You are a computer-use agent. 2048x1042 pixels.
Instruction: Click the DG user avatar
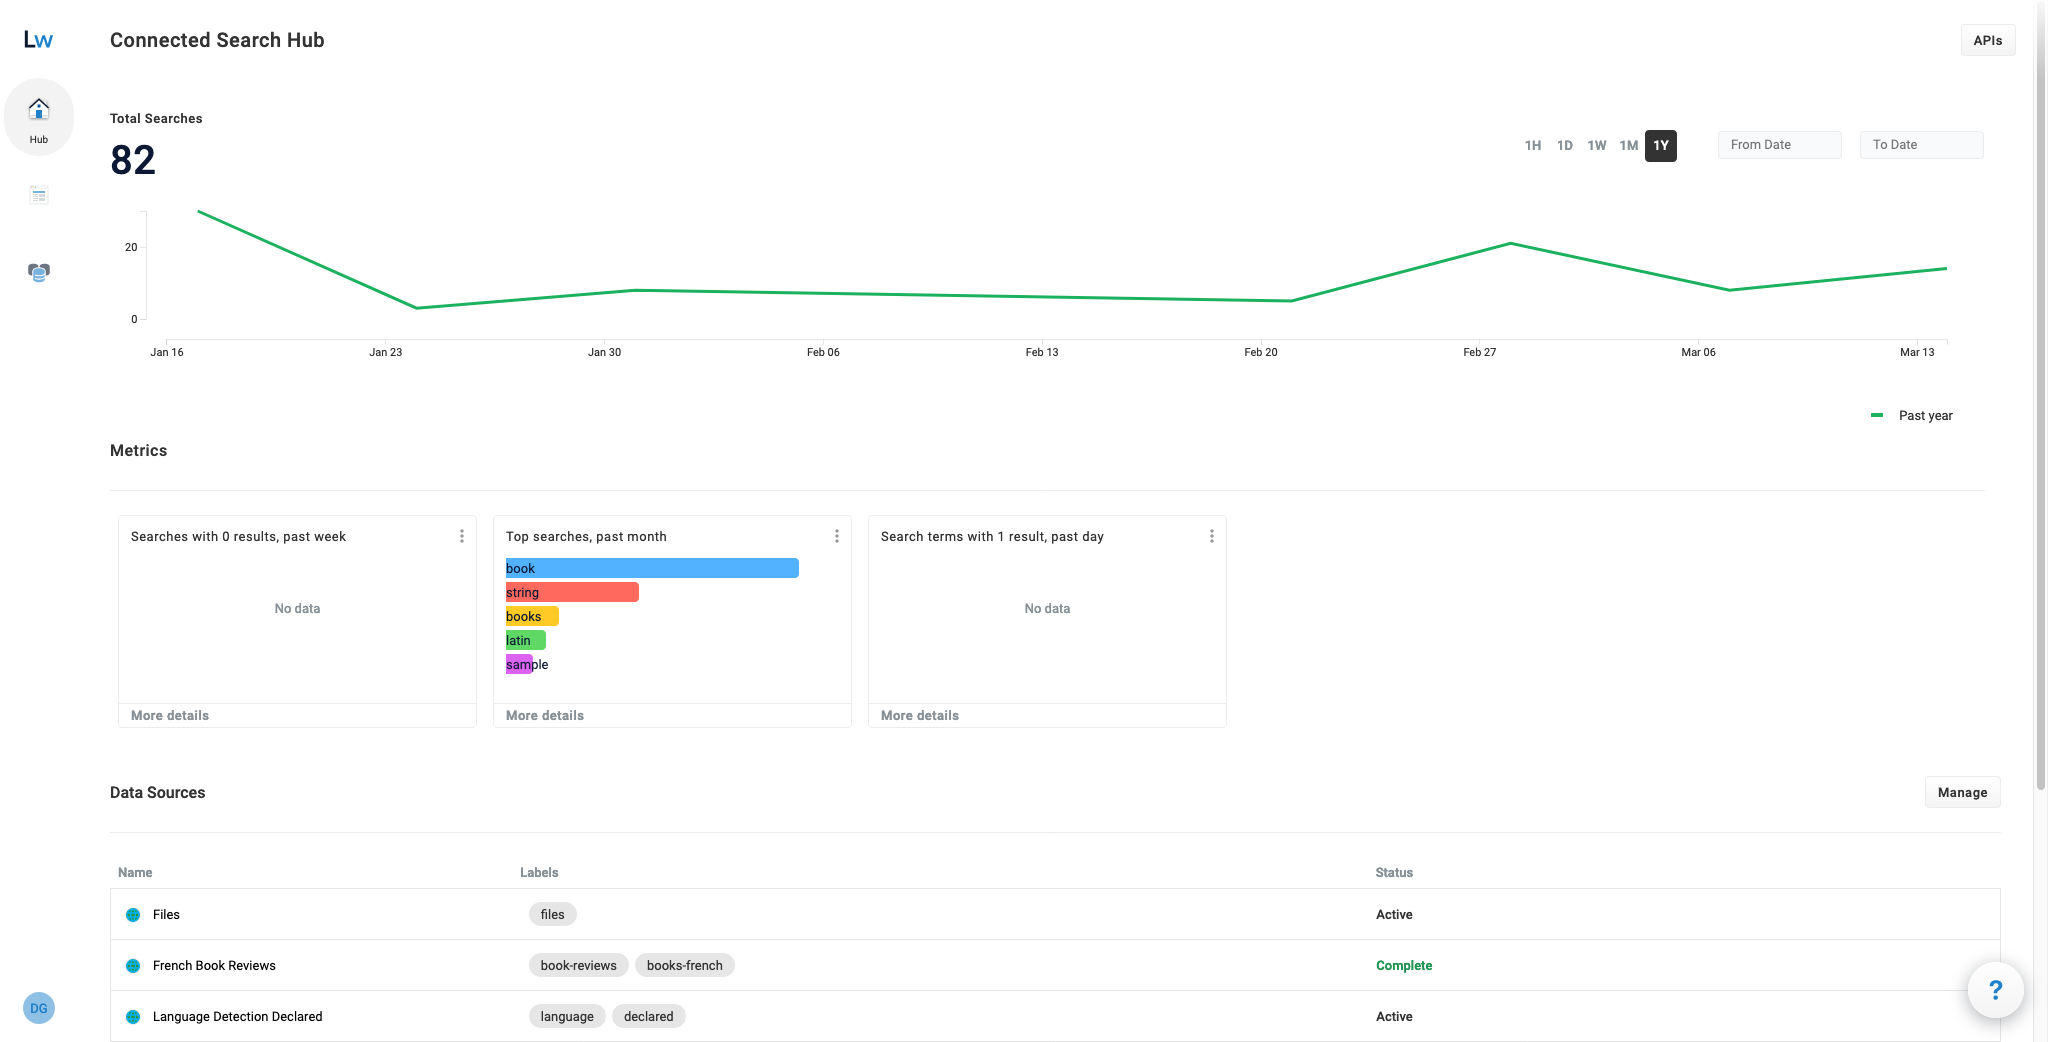point(39,1008)
